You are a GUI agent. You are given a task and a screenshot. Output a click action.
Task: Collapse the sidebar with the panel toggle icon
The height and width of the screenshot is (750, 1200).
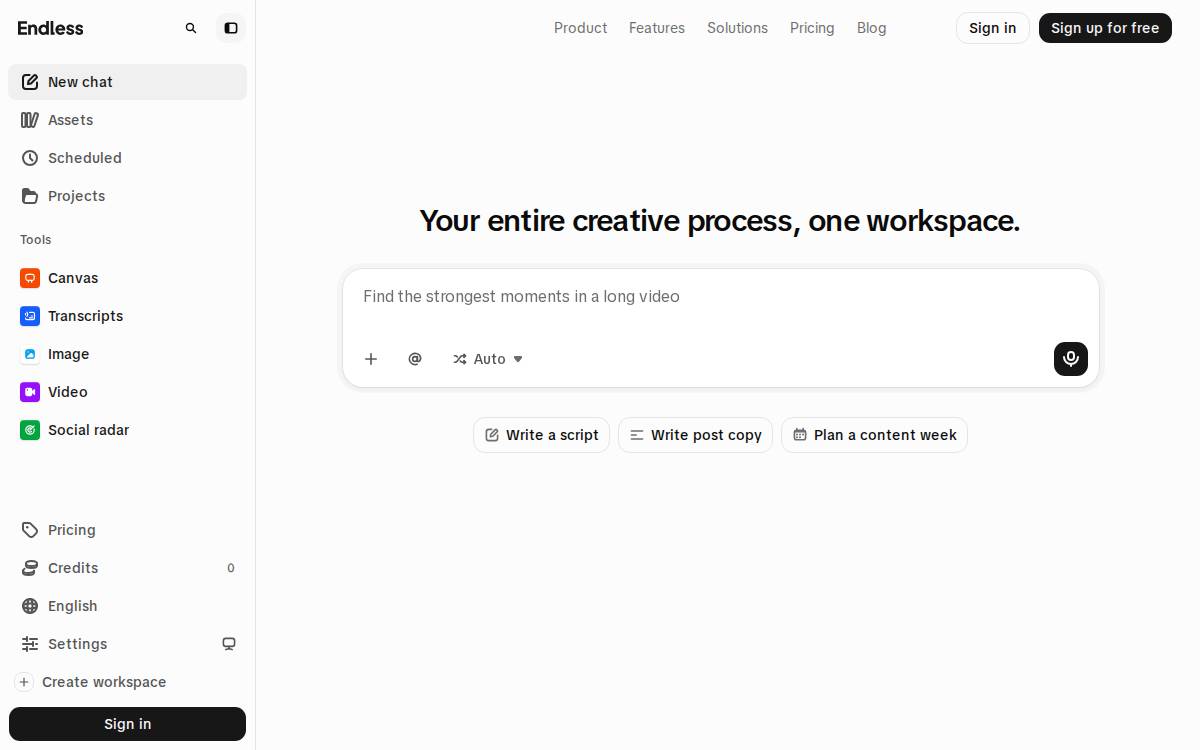coord(231,28)
